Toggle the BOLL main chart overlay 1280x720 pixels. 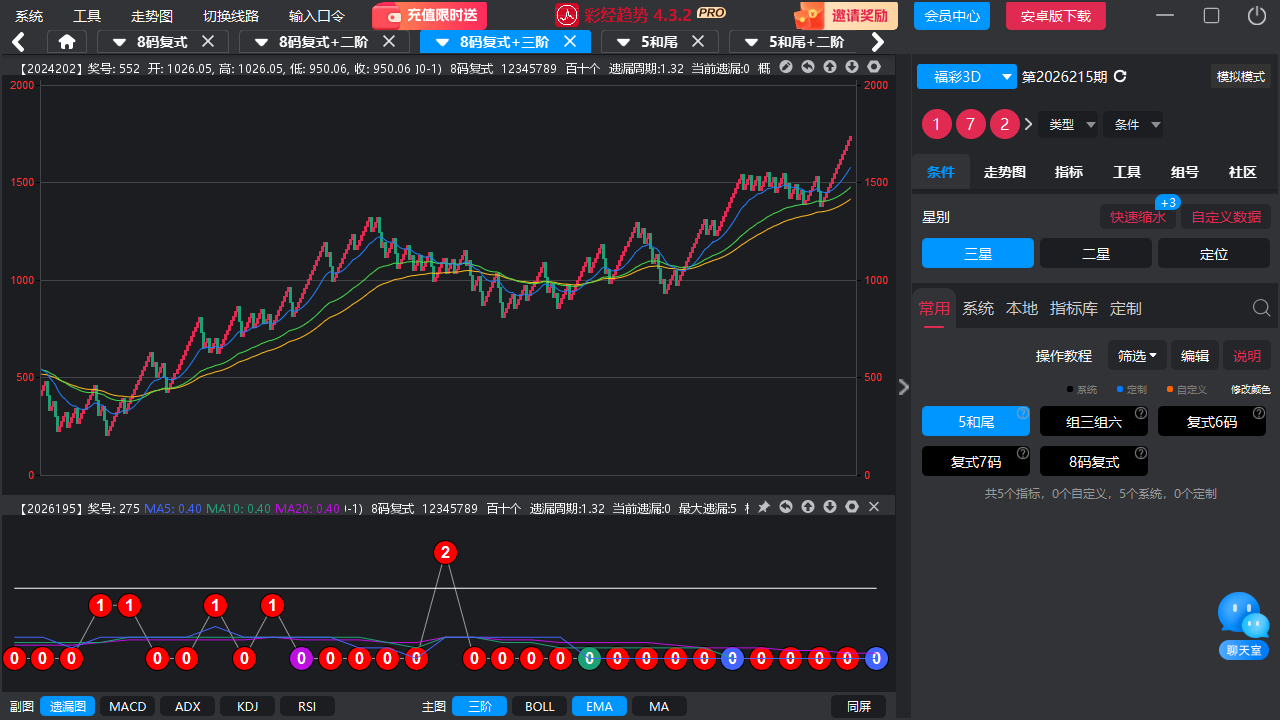pyautogui.click(x=539, y=706)
